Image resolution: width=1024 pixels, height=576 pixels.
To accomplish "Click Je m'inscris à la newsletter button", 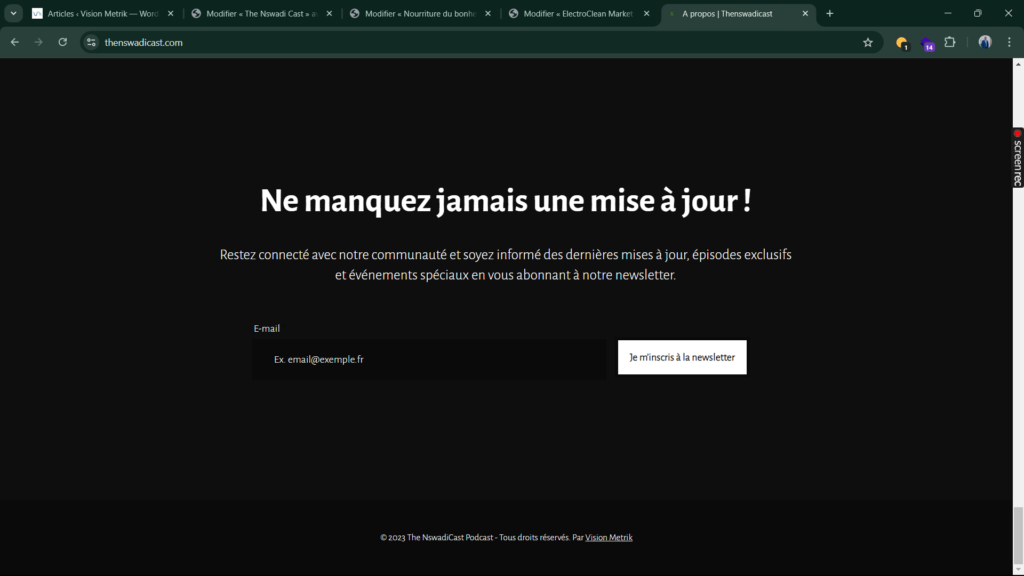I will (682, 357).
